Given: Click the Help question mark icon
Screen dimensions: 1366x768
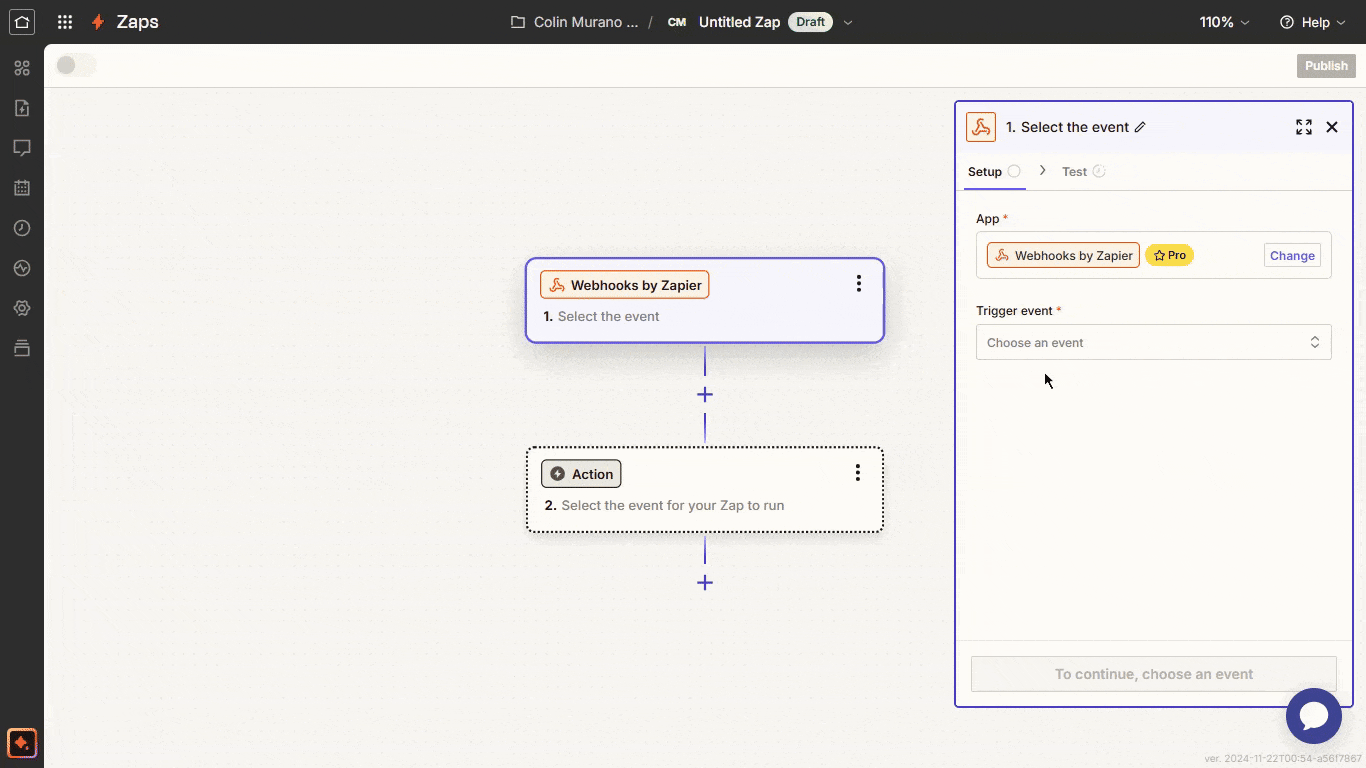Looking at the screenshot, I should pyautogui.click(x=1287, y=22).
